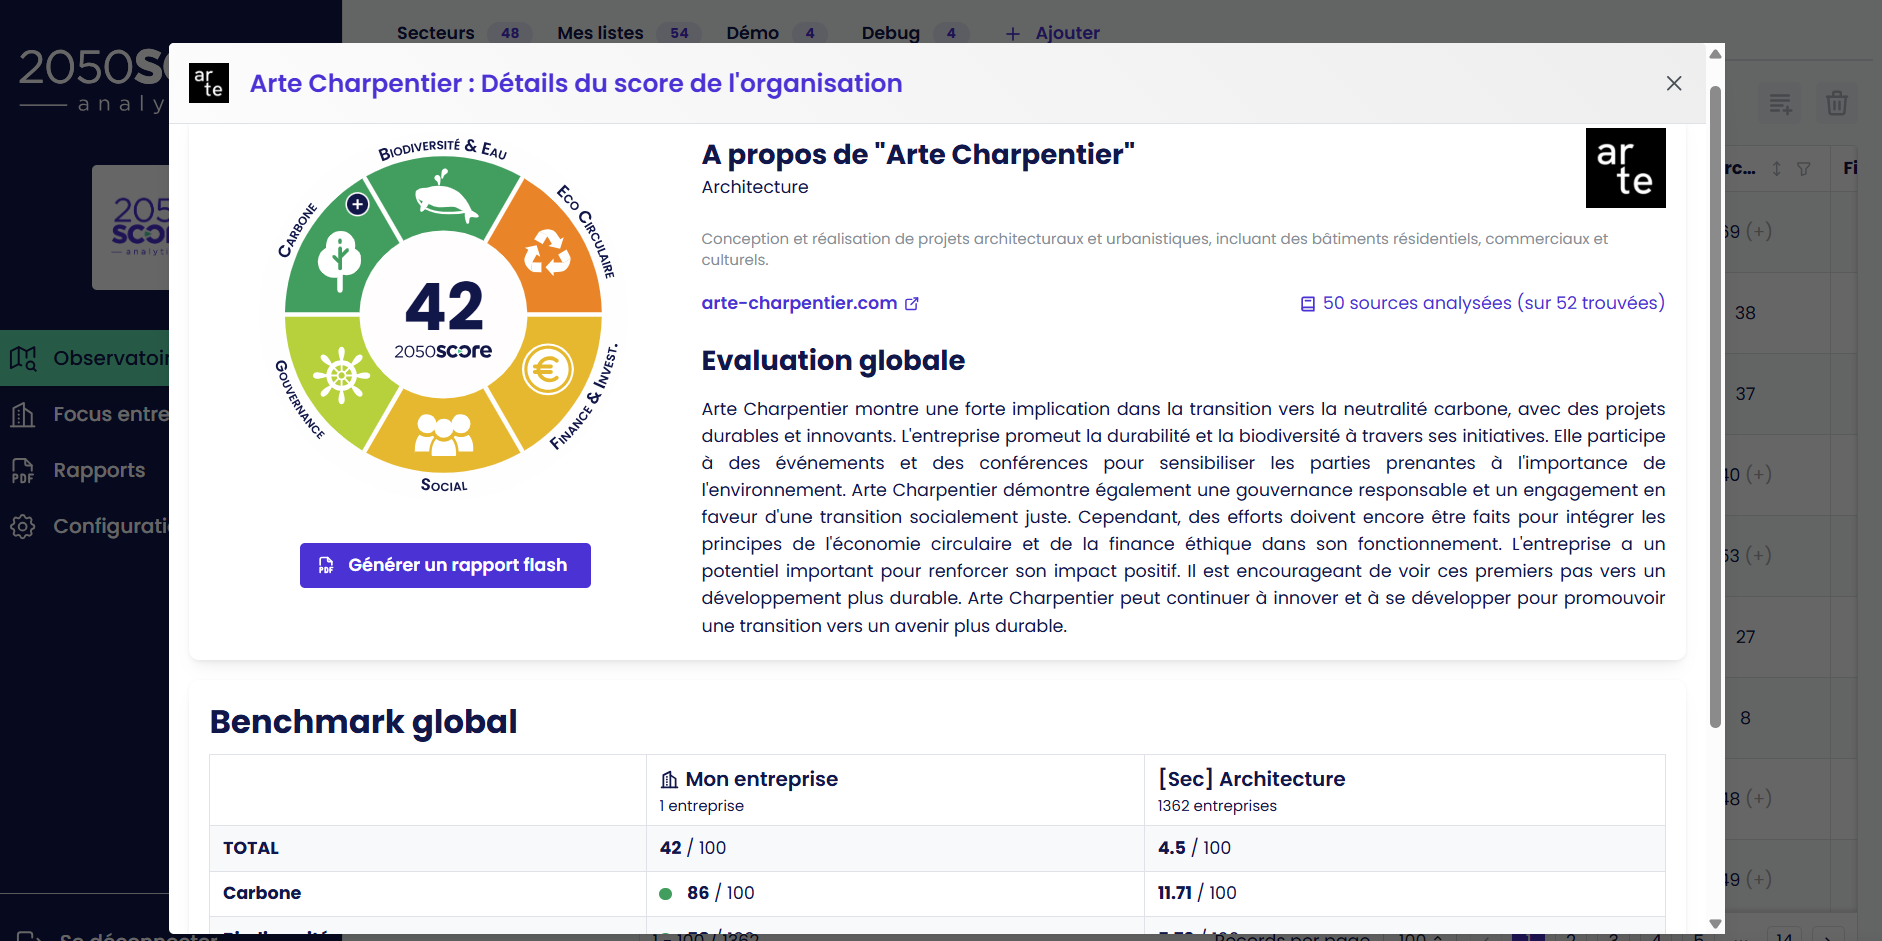
Task: Click the external link icon beside website
Action: pos(912,304)
